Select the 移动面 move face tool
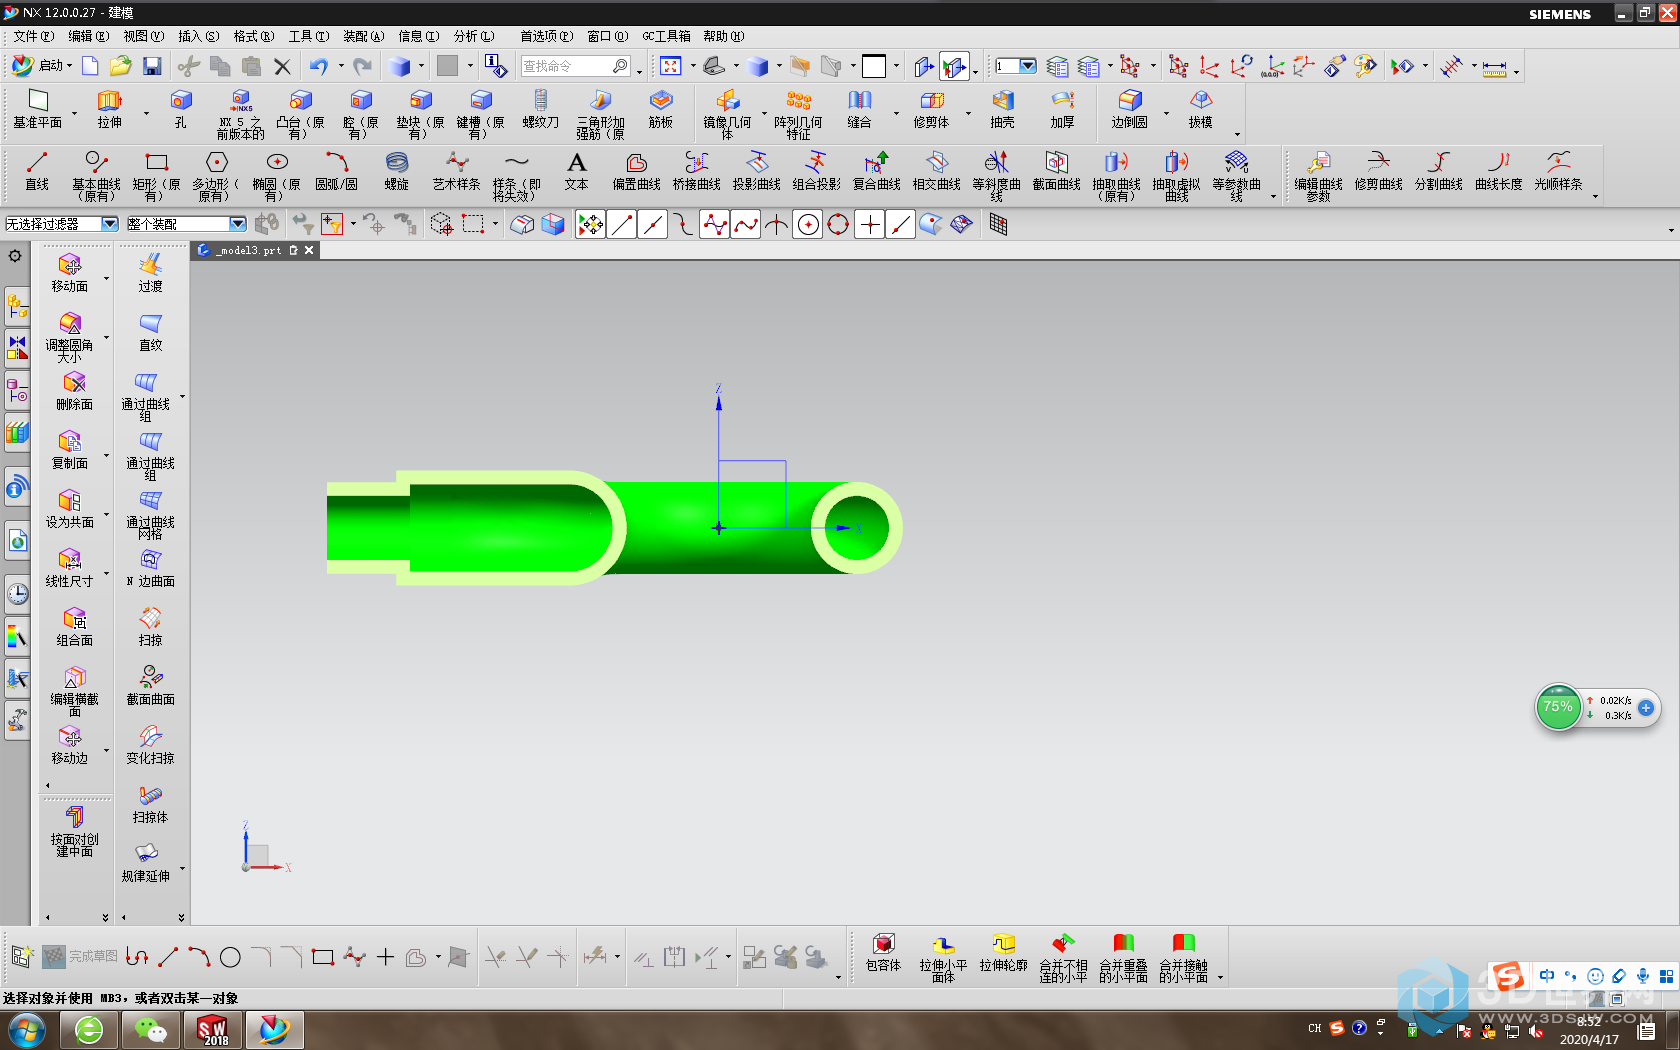 (70, 273)
